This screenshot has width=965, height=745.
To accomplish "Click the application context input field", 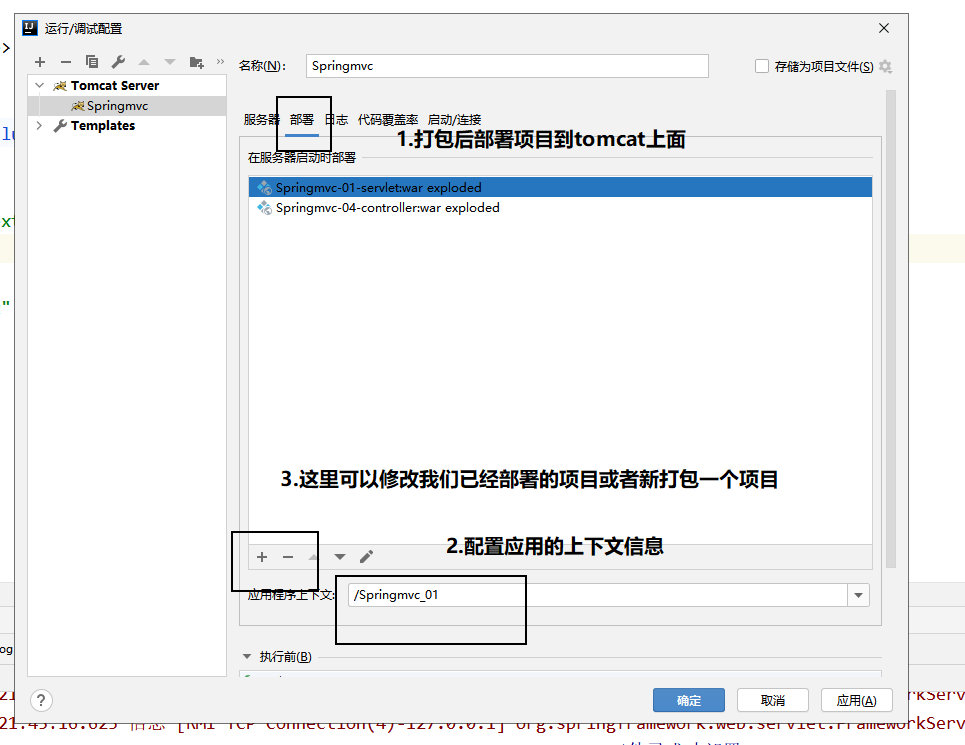I will click(598, 595).
